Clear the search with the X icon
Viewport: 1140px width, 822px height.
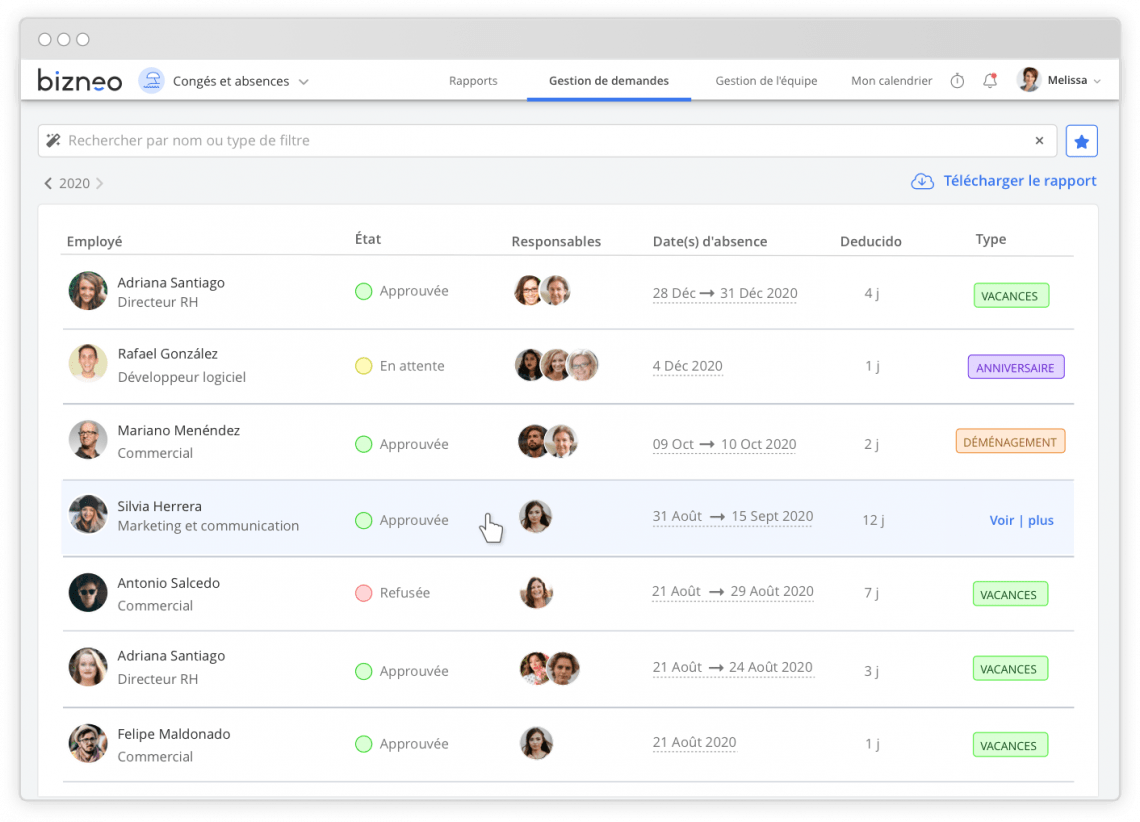point(1039,141)
